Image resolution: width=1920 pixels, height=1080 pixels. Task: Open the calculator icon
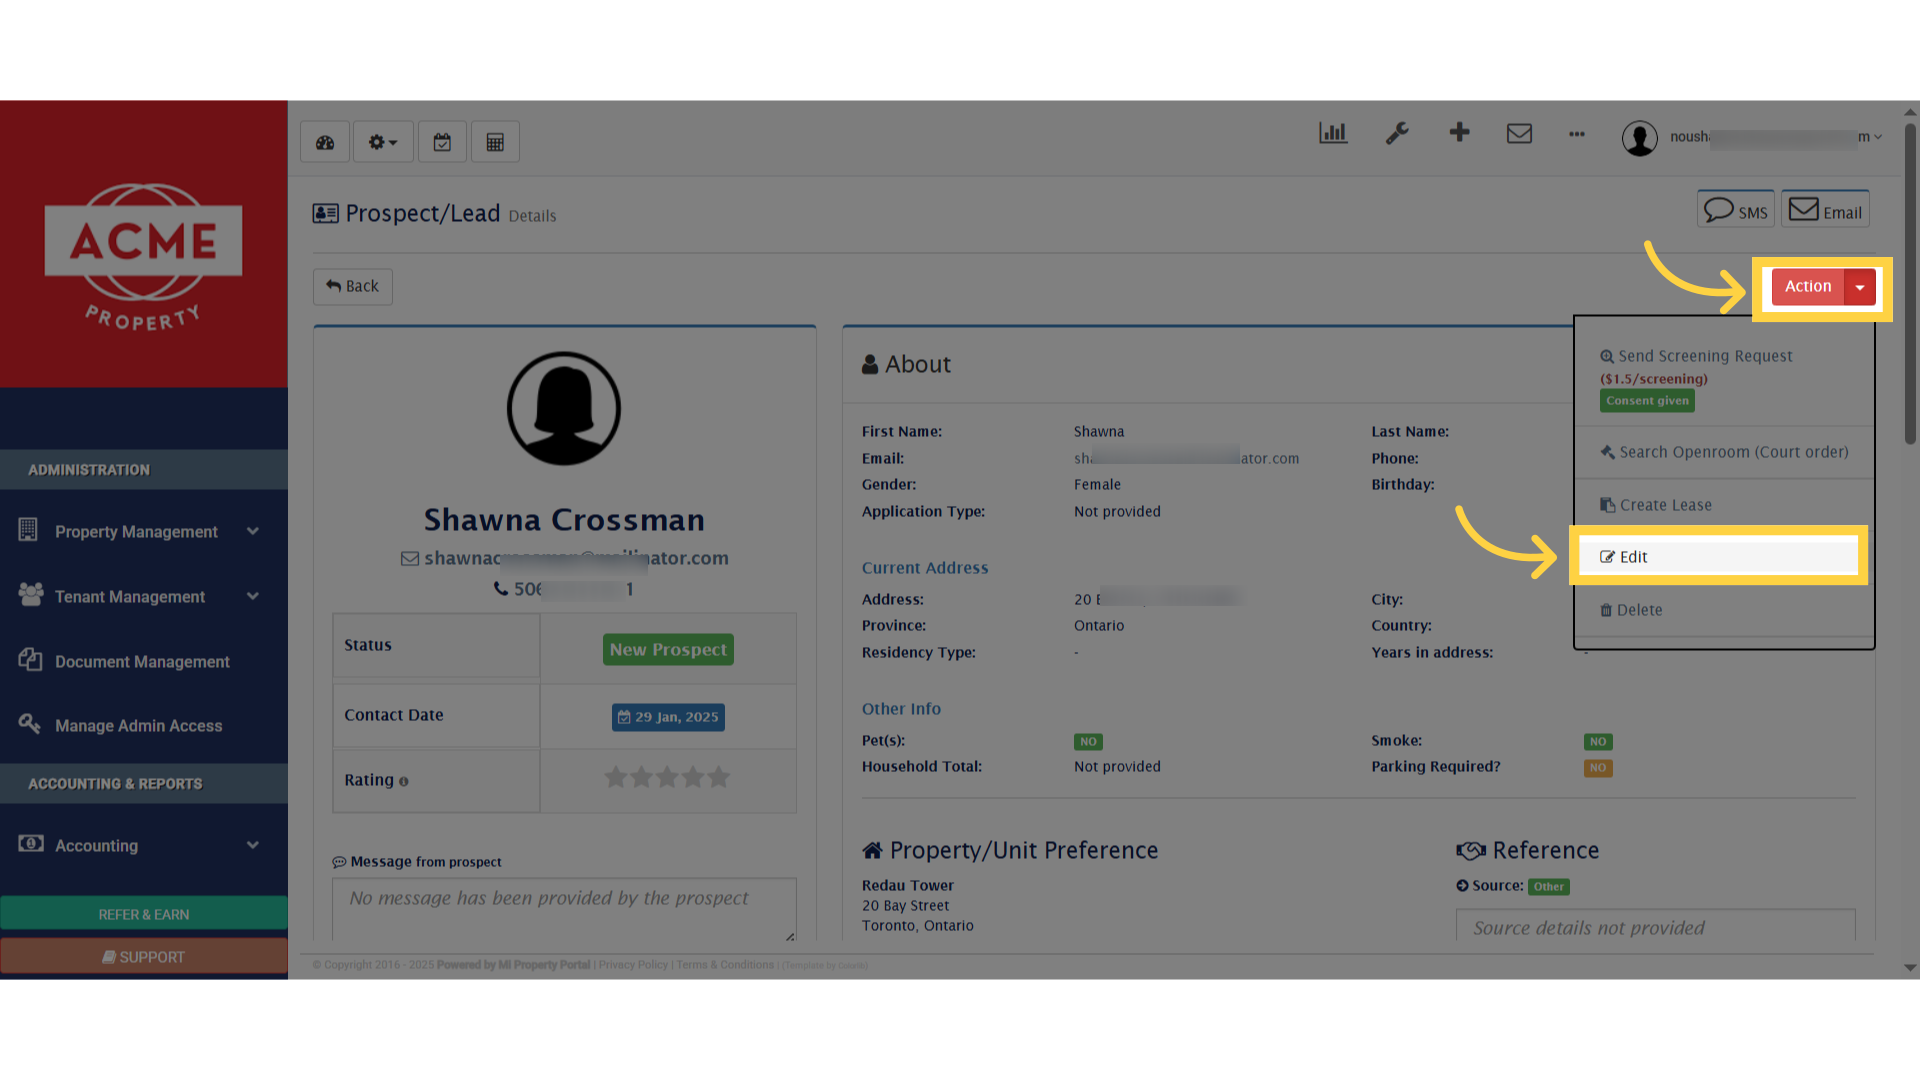click(x=495, y=142)
